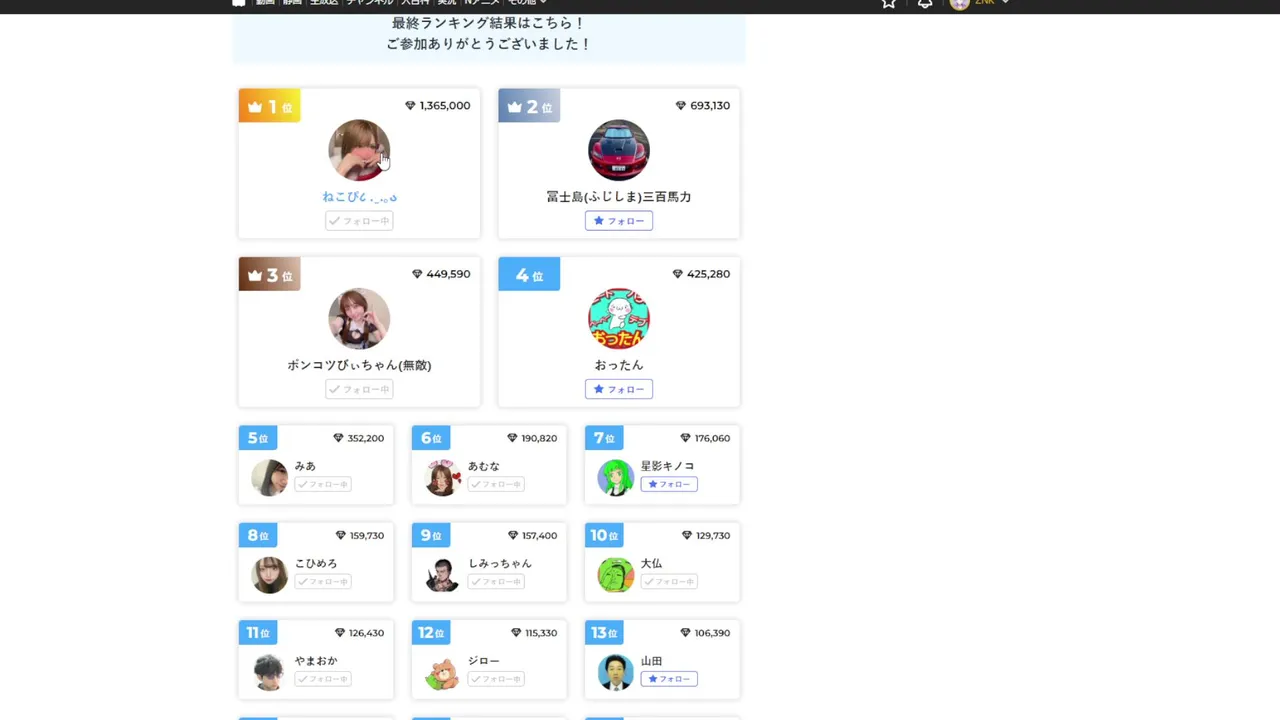Viewport: 1280px width, 720px height.
Task: Open おったん's cartoon avatar
Action: point(619,318)
